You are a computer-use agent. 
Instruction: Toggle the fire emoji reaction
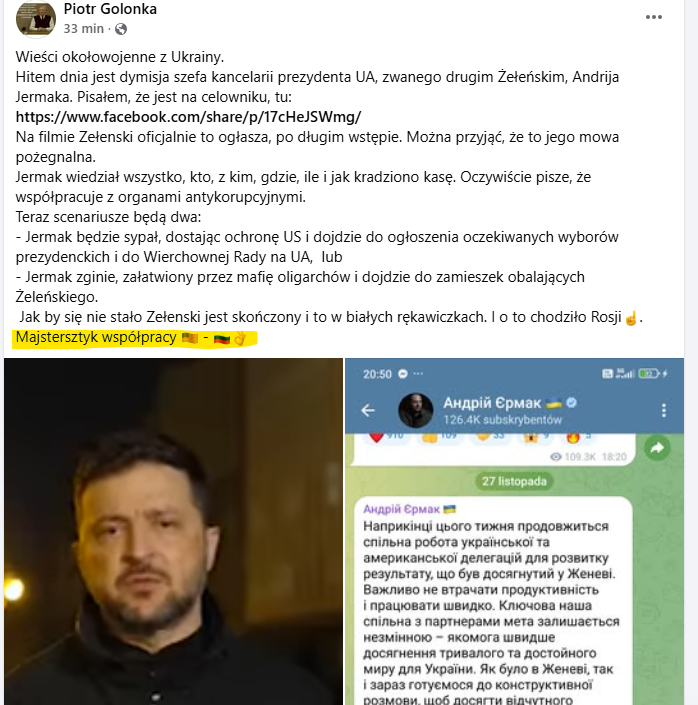(x=573, y=436)
